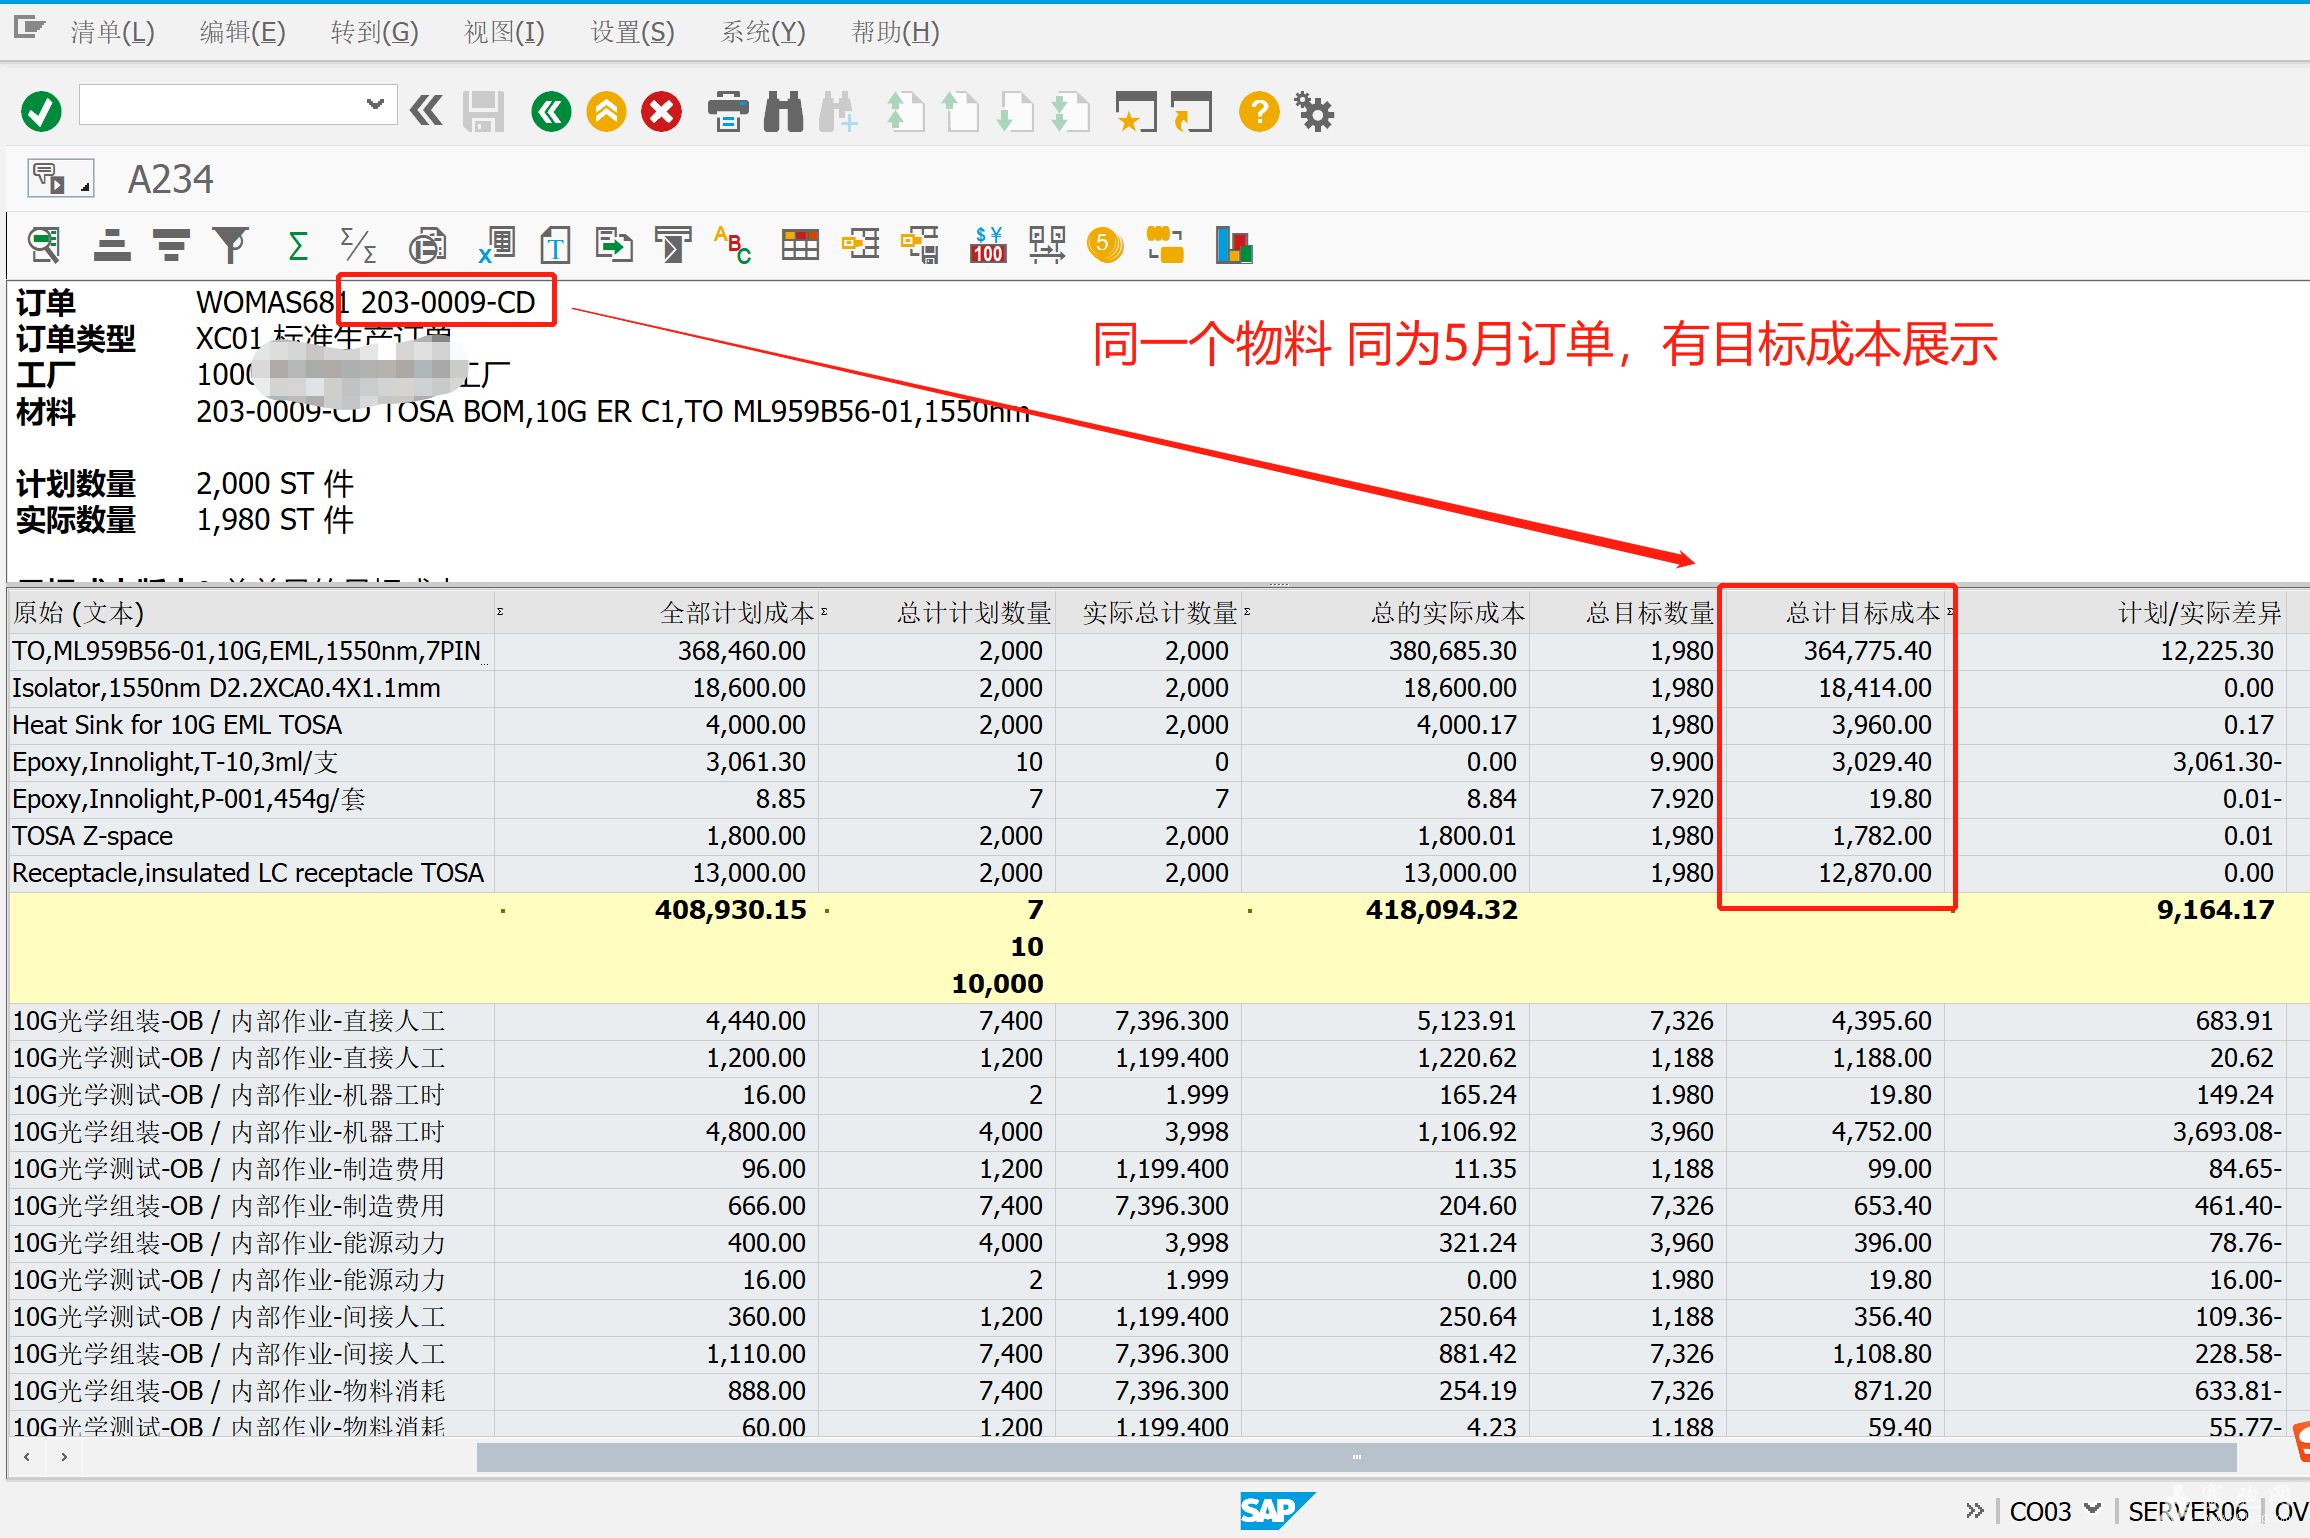Sort the list in ascending order
Image resolution: width=2310 pixels, height=1538 pixels.
coord(112,245)
